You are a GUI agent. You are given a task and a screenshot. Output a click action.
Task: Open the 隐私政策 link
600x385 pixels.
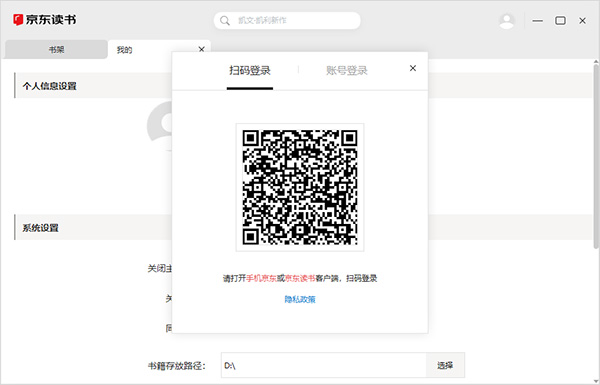point(300,299)
